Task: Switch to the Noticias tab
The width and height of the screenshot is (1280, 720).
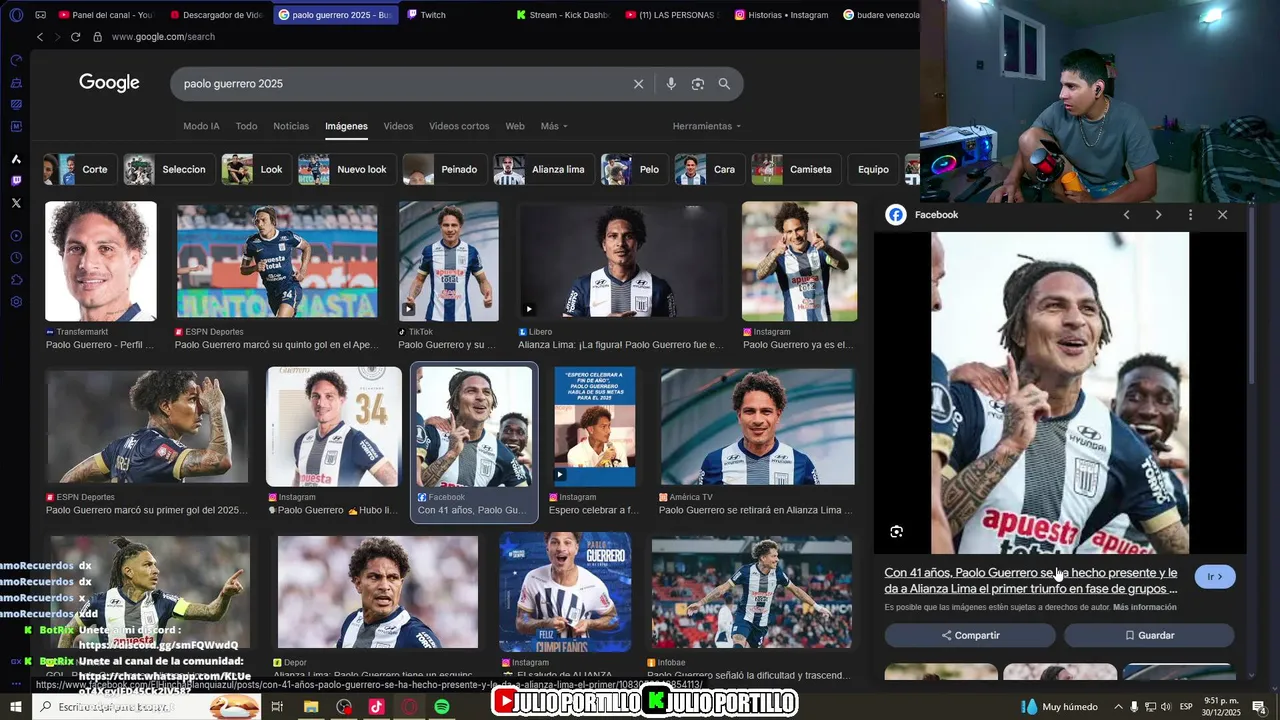Action: click(x=291, y=126)
